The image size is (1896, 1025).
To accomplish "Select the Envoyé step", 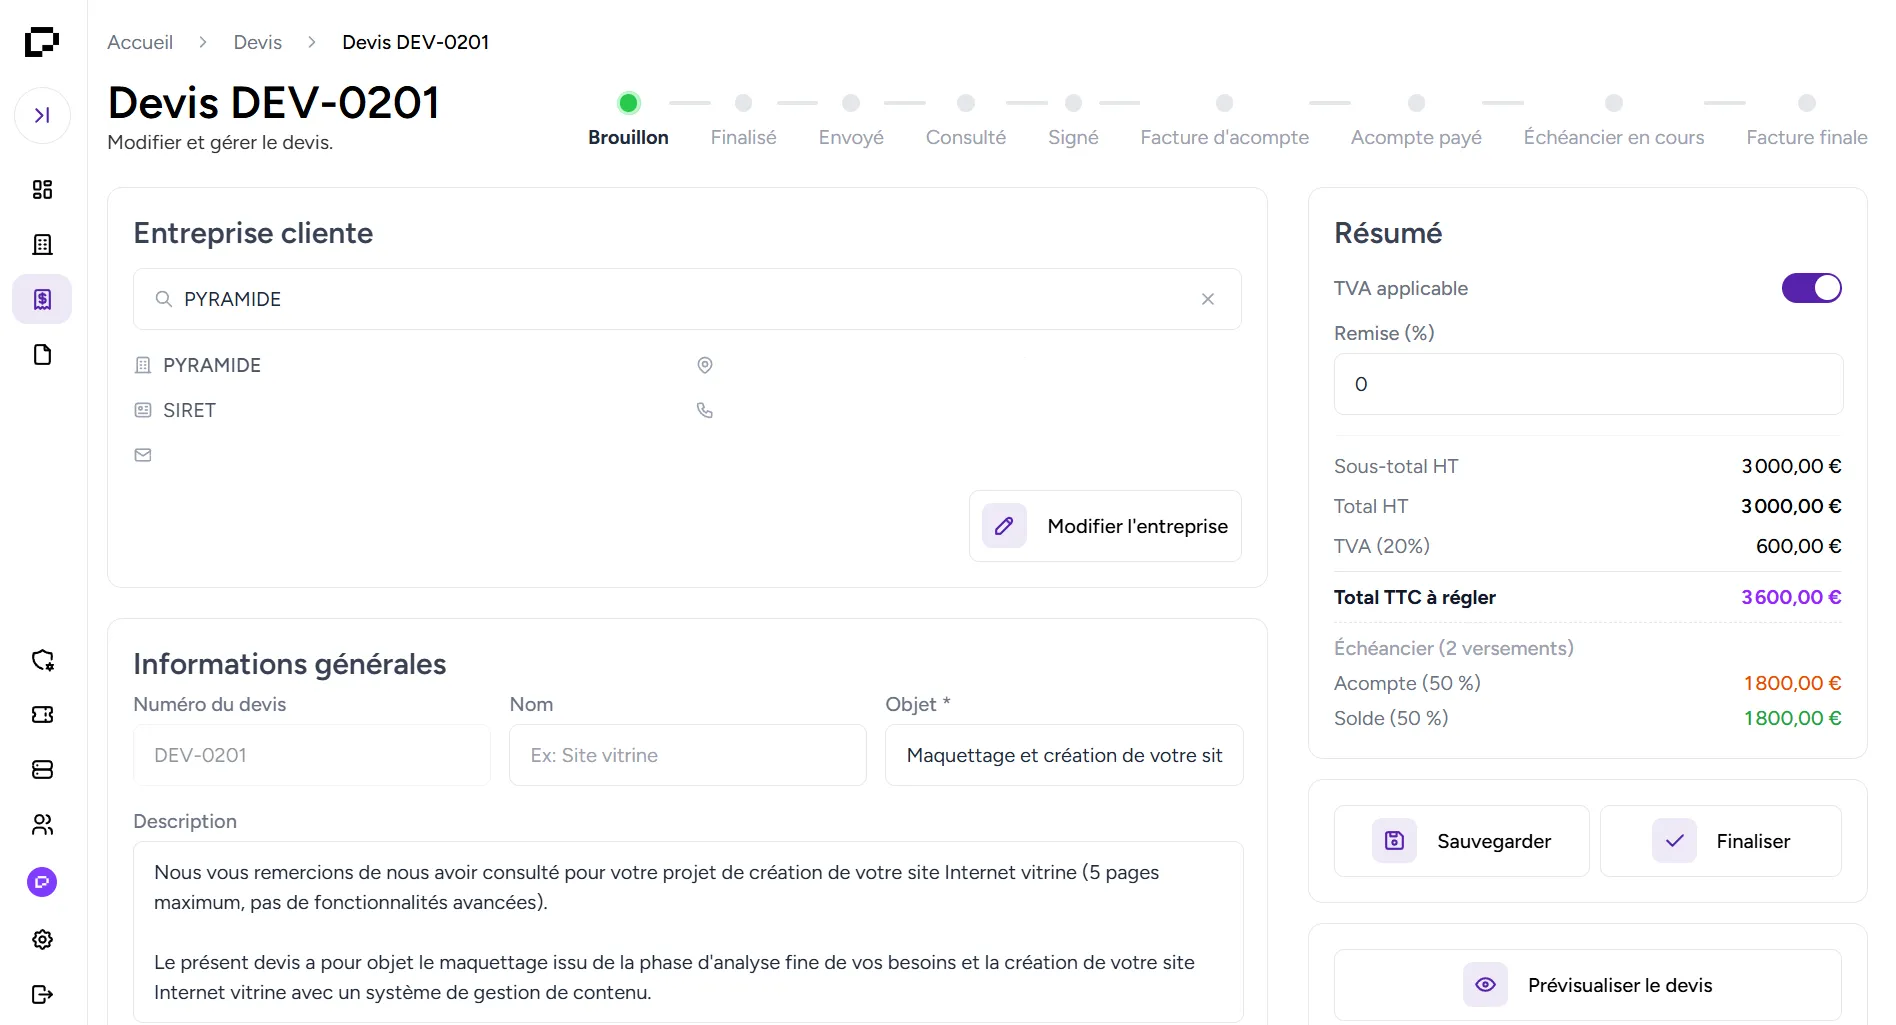I will tap(851, 120).
